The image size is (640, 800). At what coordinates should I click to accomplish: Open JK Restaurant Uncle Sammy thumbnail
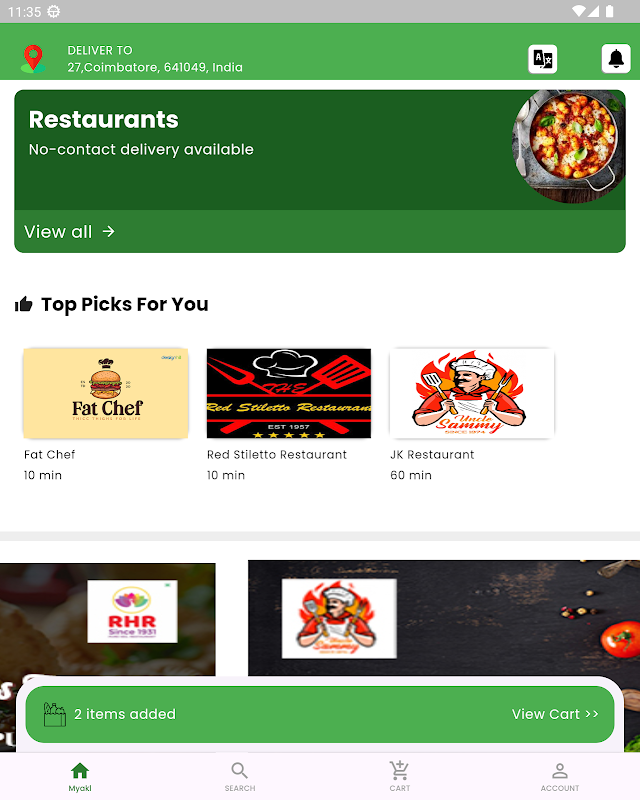(x=472, y=393)
